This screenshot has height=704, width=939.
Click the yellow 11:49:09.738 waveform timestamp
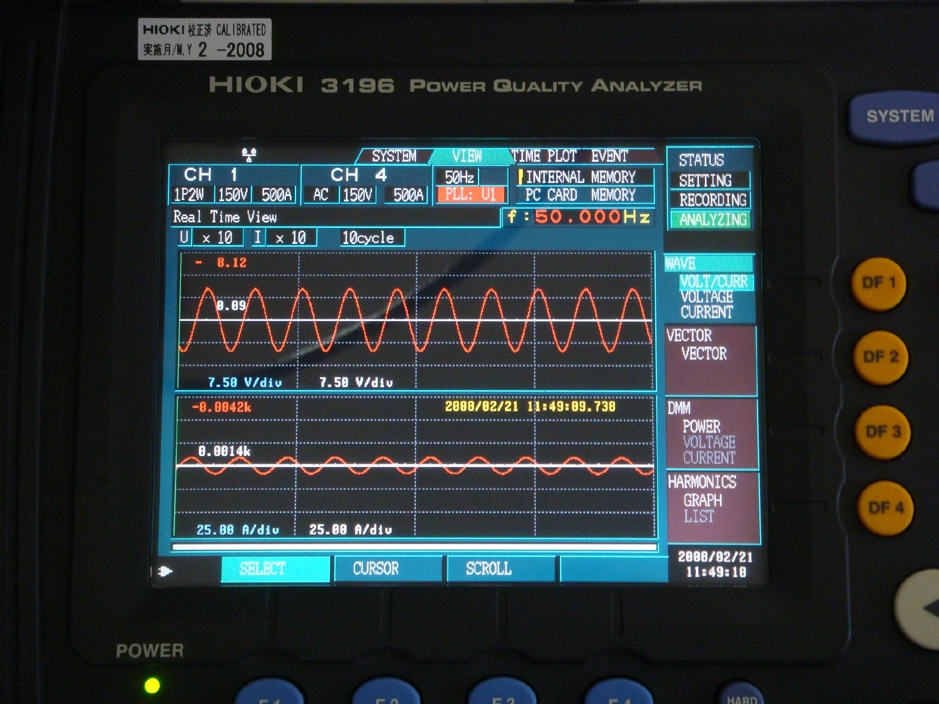pos(571,407)
